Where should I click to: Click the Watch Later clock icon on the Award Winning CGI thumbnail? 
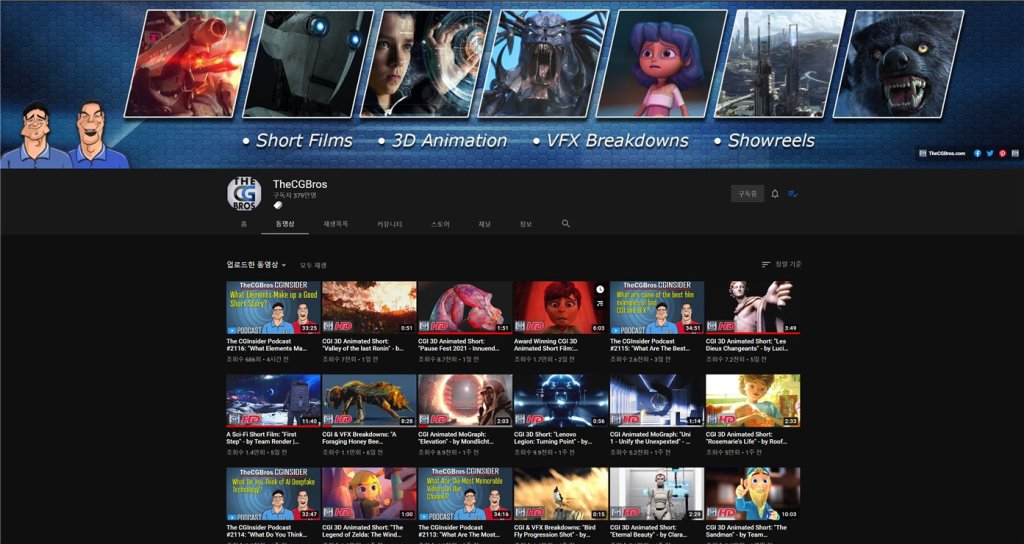(600, 289)
